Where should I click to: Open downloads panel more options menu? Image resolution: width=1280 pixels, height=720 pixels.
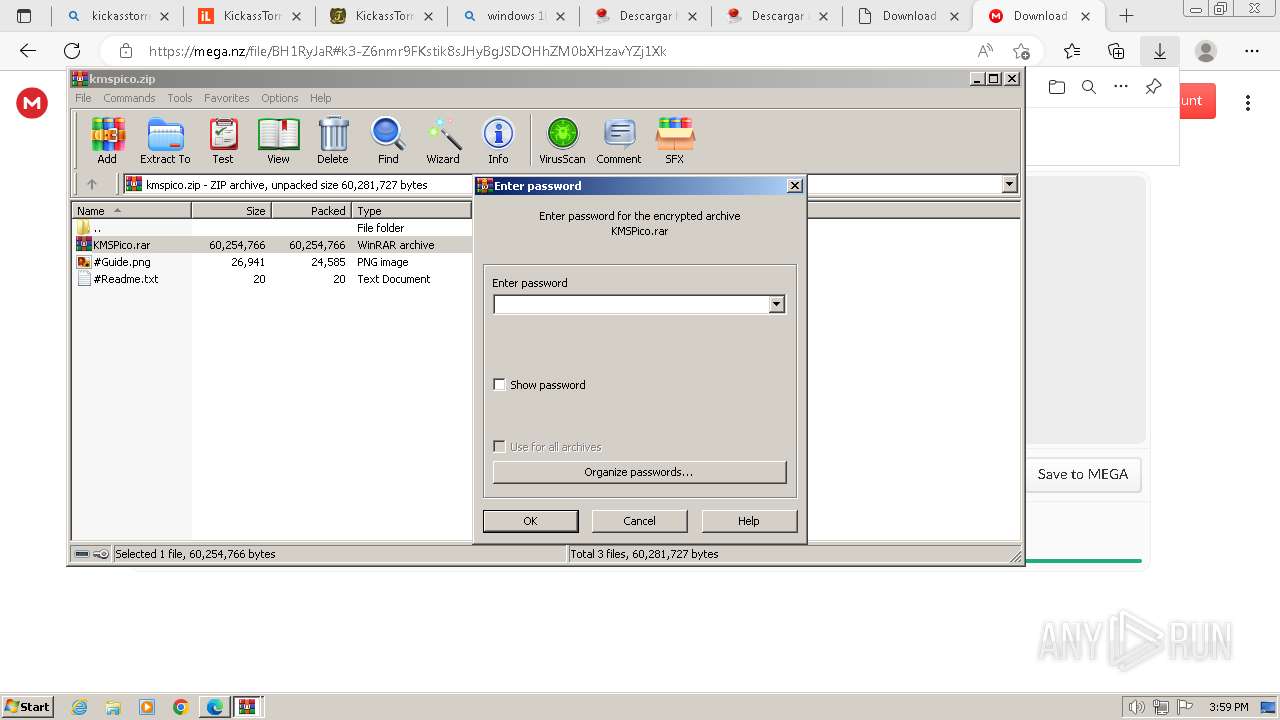click(1121, 87)
